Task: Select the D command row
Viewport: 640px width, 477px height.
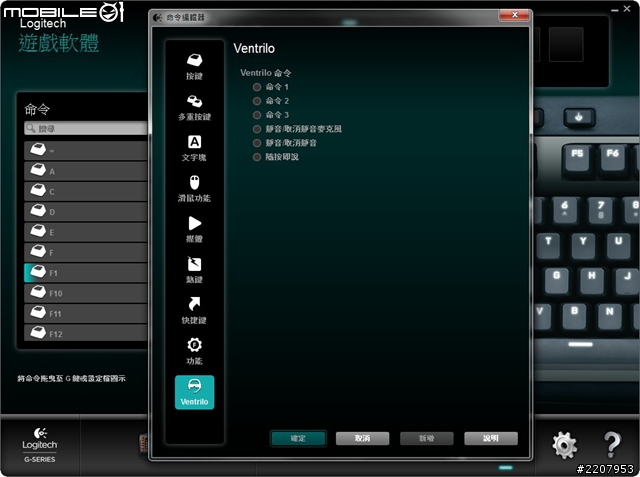Action: click(x=86, y=212)
